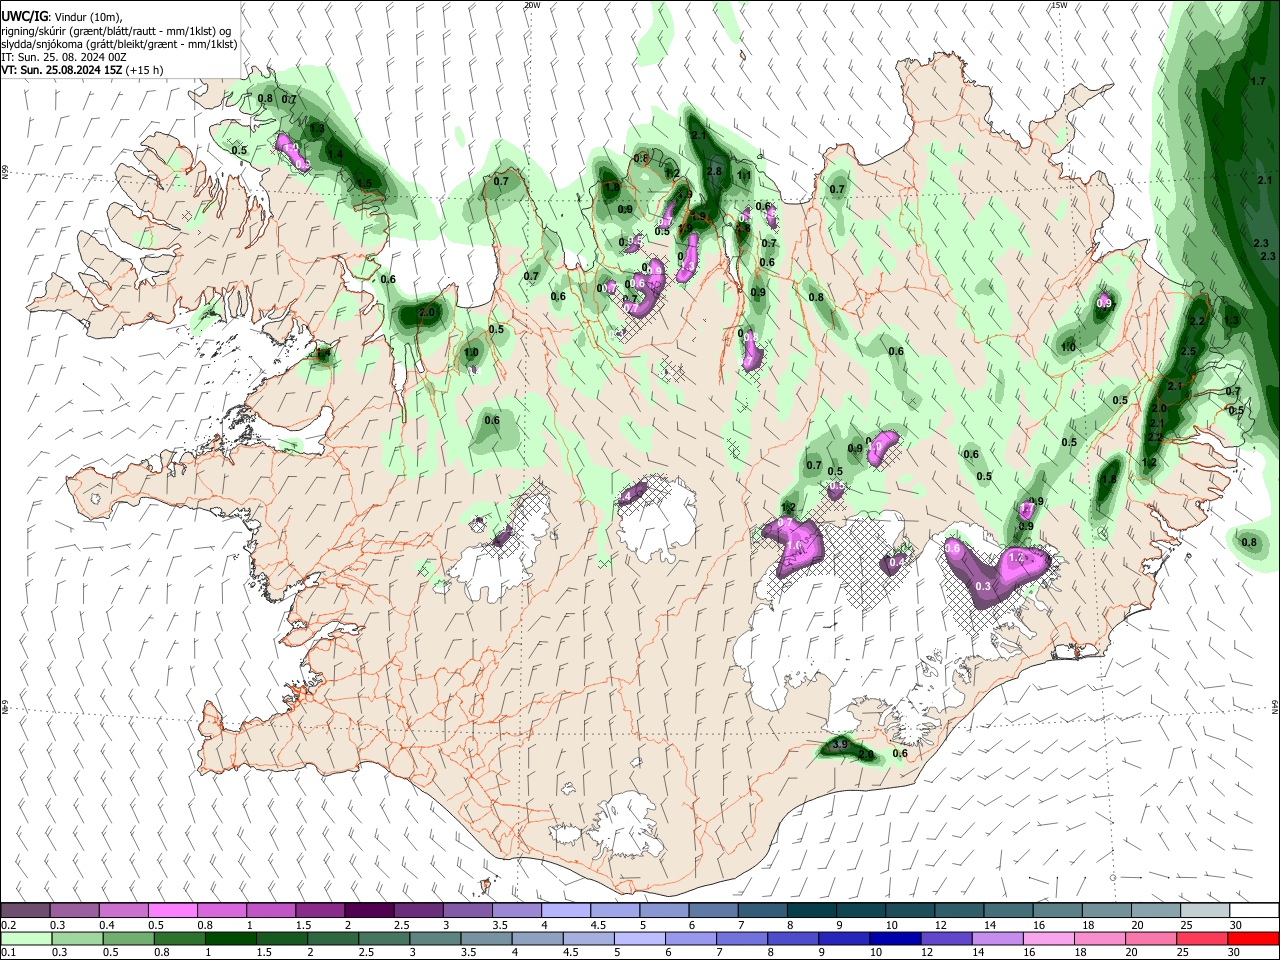Pick the pale green 0.1 swatch in lower legend
The height and width of the screenshot is (960, 1280).
point(27,938)
